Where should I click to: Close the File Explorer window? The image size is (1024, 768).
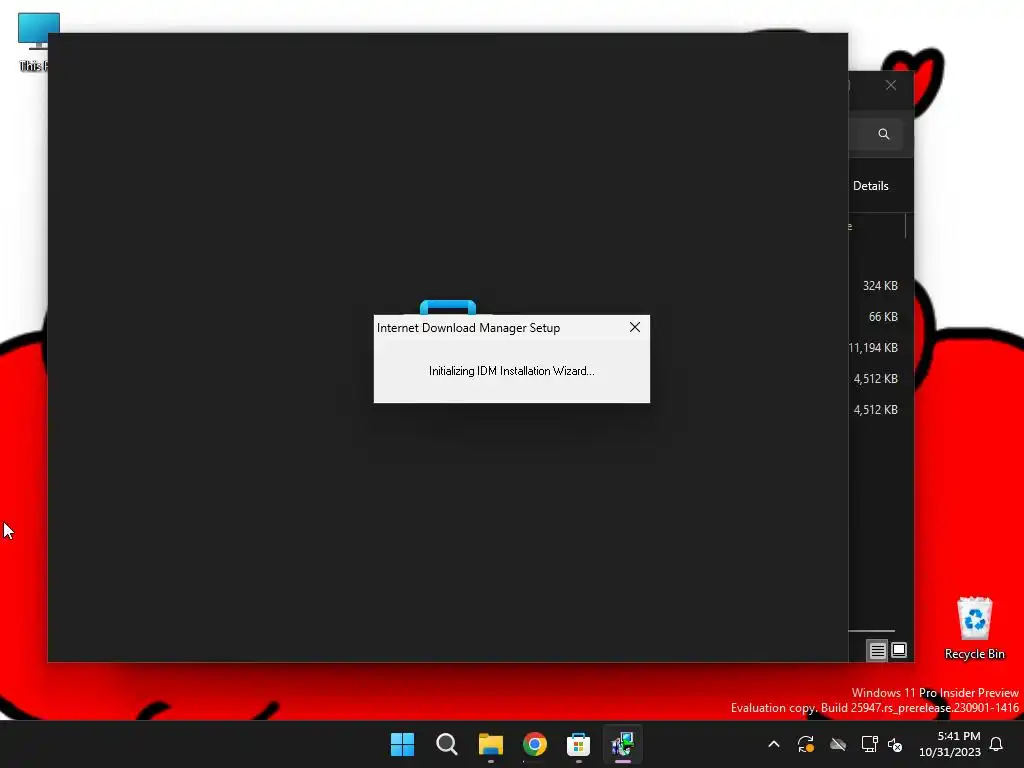coord(891,86)
